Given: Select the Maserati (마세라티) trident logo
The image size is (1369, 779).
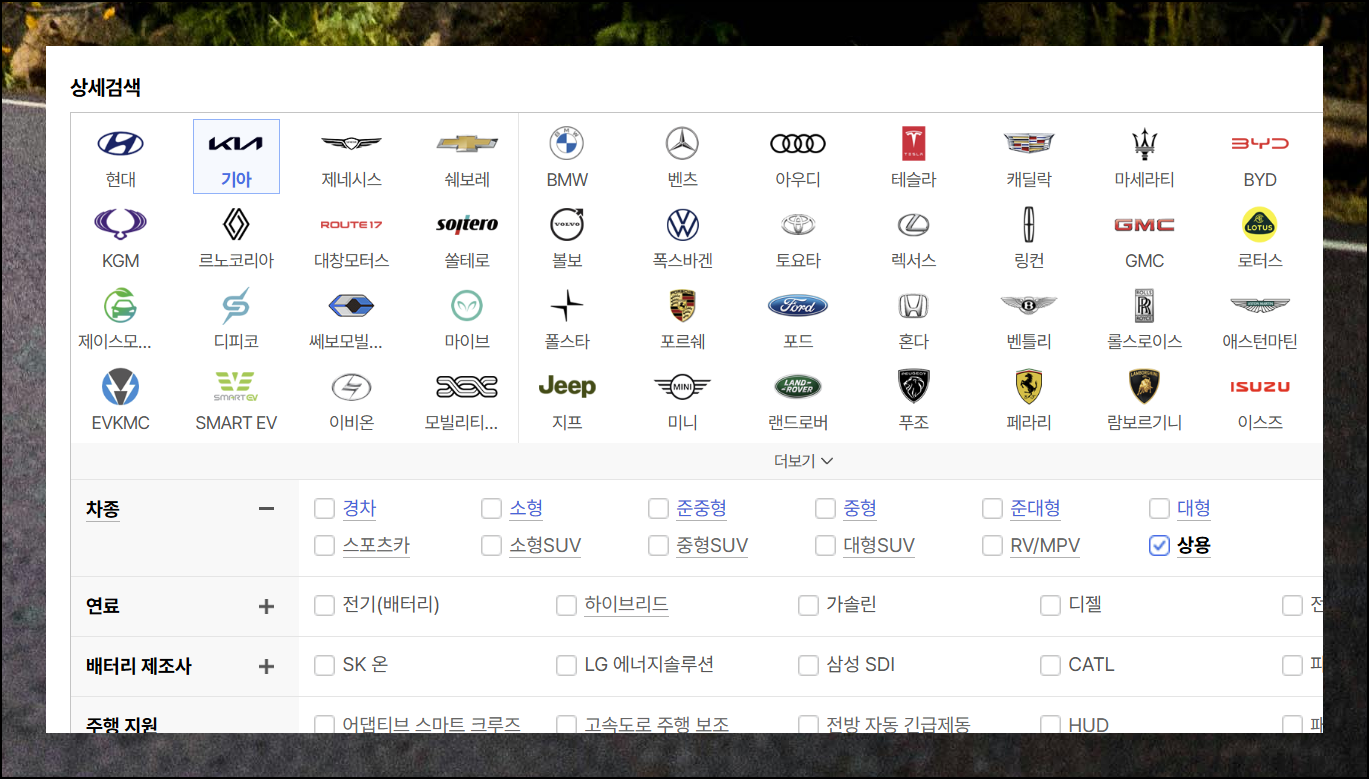Looking at the screenshot, I should [1144, 143].
